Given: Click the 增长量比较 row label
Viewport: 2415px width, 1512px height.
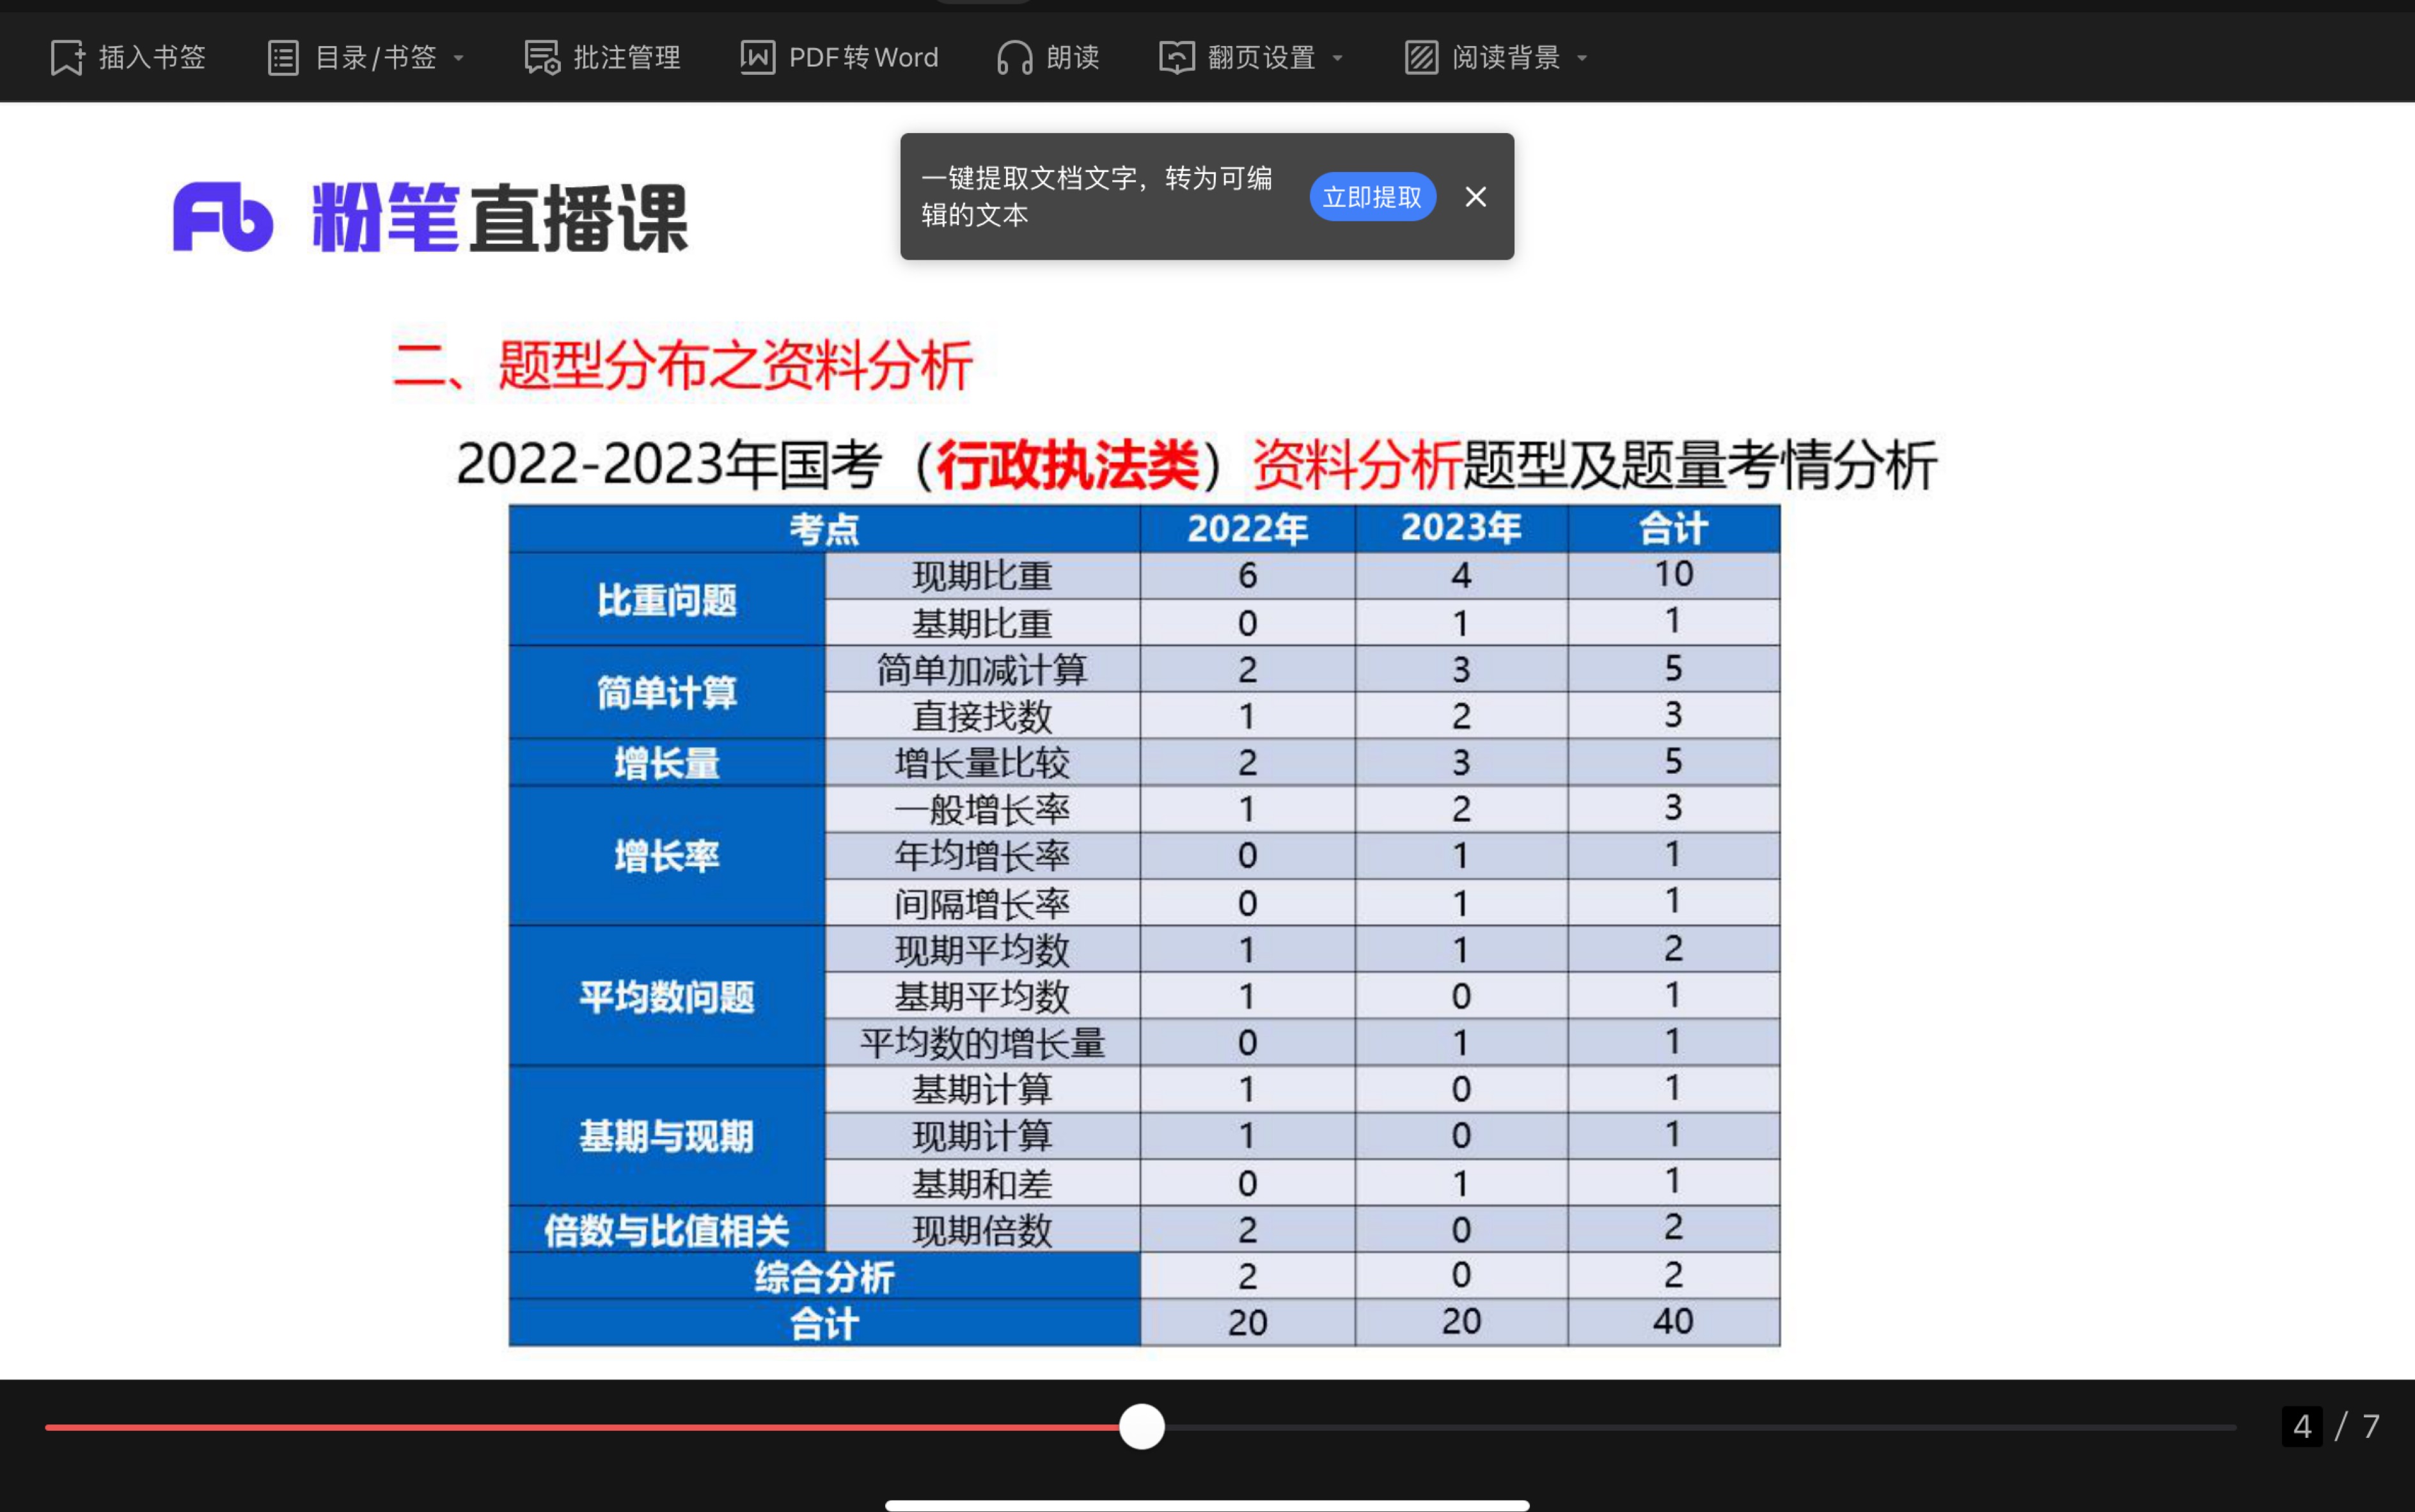Looking at the screenshot, I should pos(982,762).
